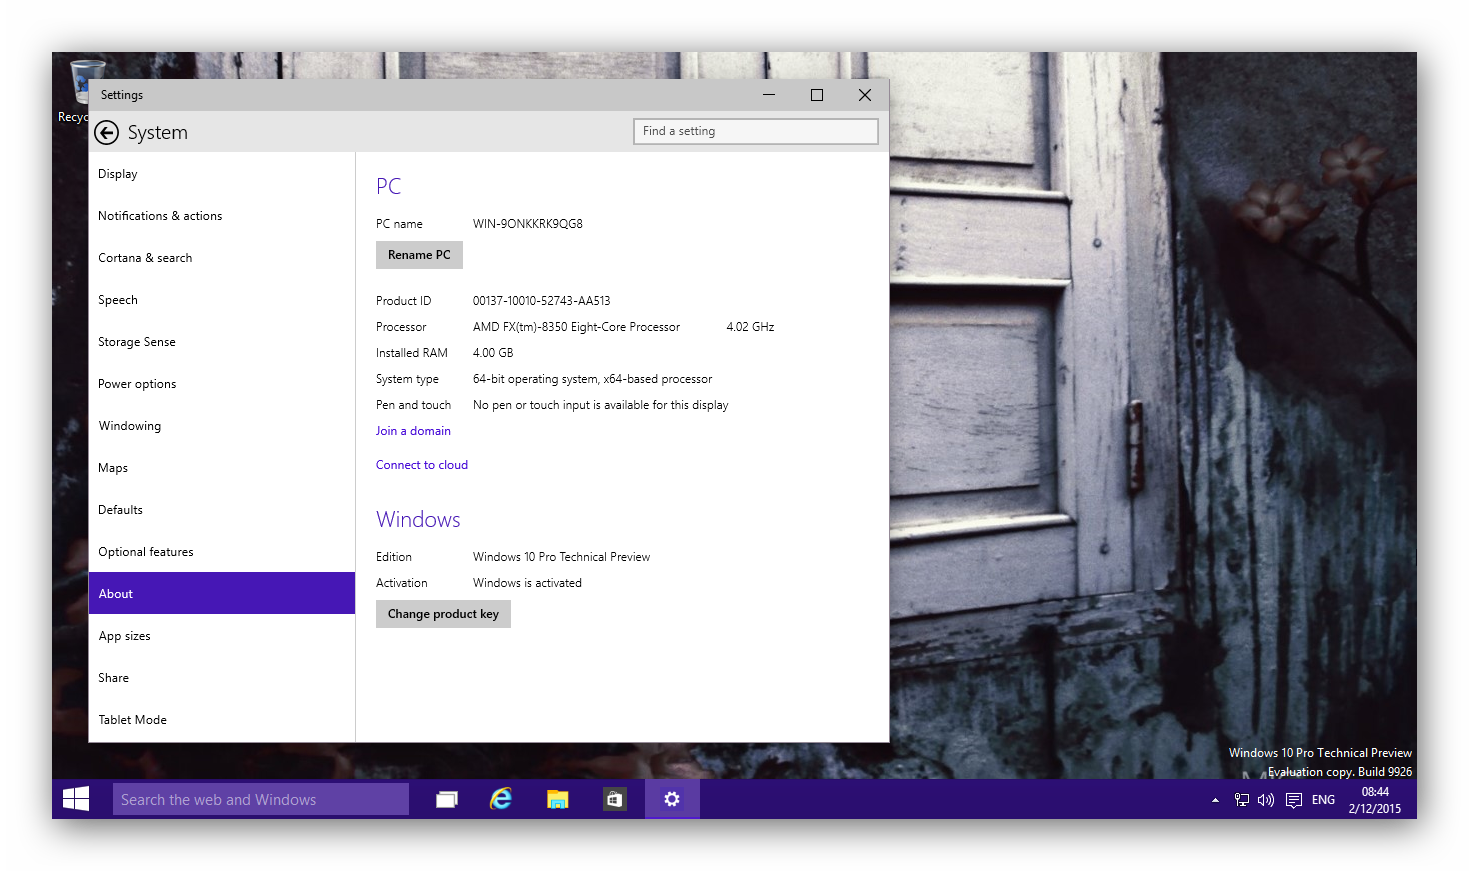Click the System page title
The width and height of the screenshot is (1469, 871).
[x=157, y=133]
